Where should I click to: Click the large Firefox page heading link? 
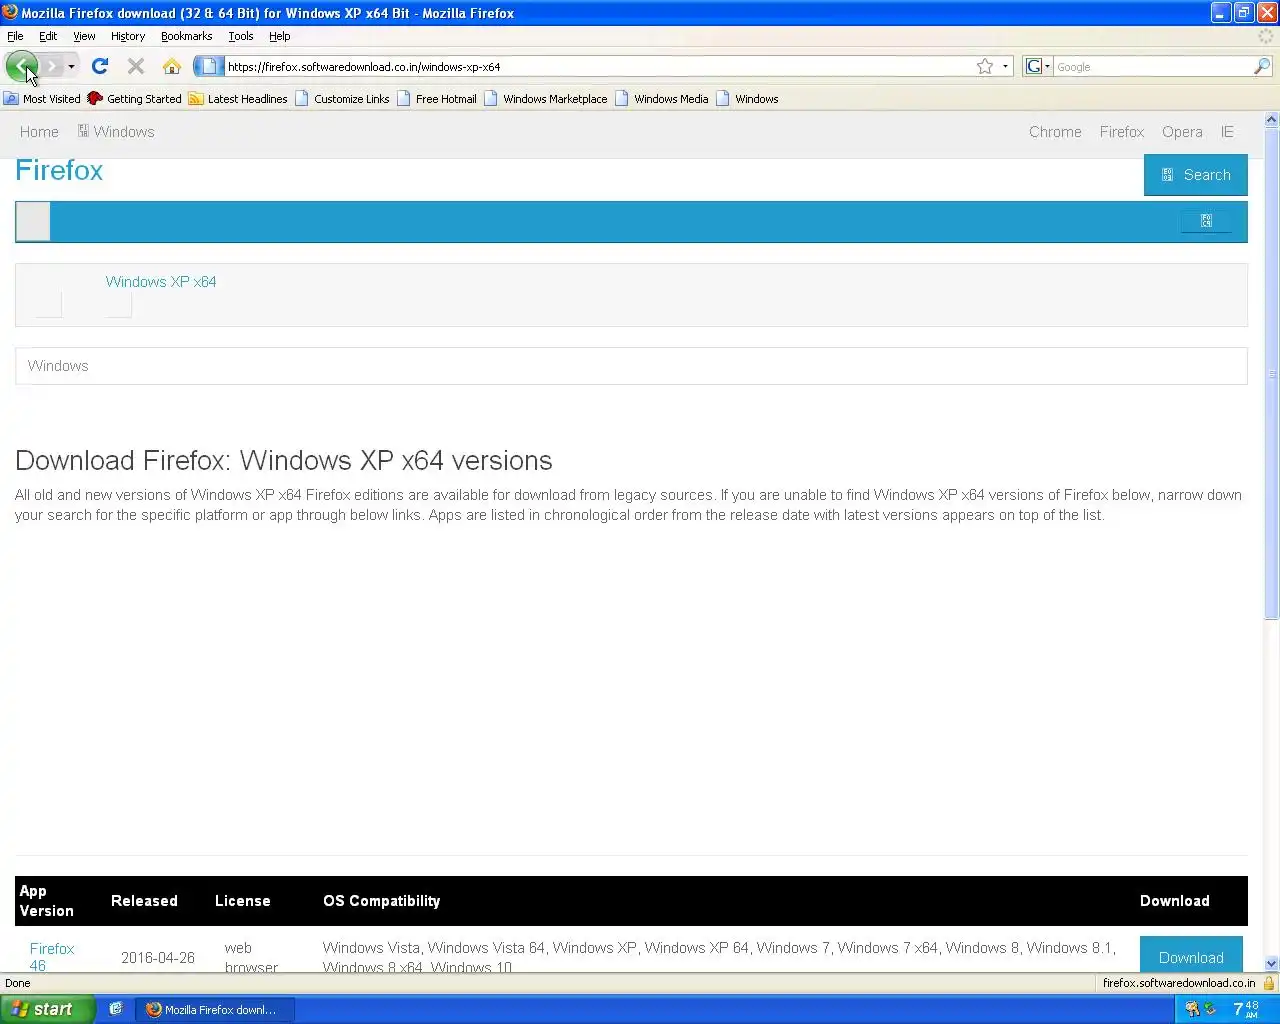click(x=59, y=170)
